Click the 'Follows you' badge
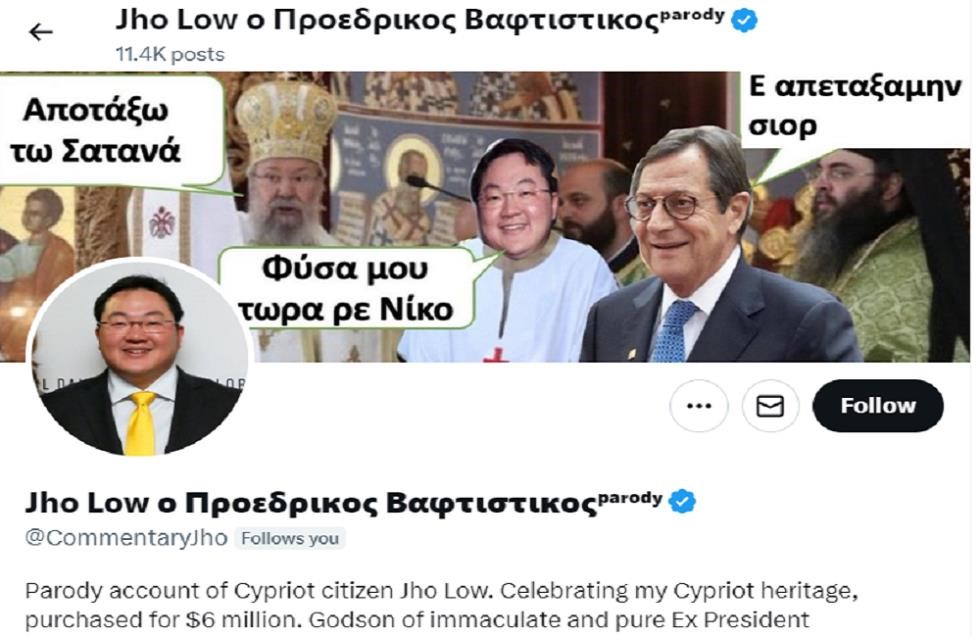Viewport: 980px width, 637px height. [x=290, y=538]
